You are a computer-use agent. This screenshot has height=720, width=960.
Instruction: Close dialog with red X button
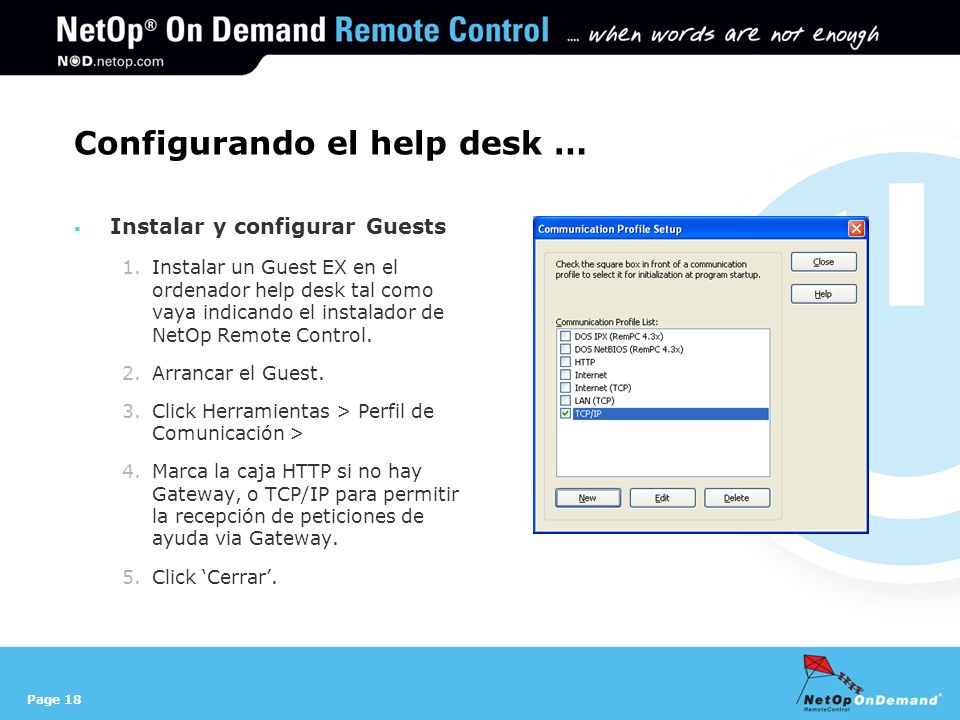(x=856, y=229)
